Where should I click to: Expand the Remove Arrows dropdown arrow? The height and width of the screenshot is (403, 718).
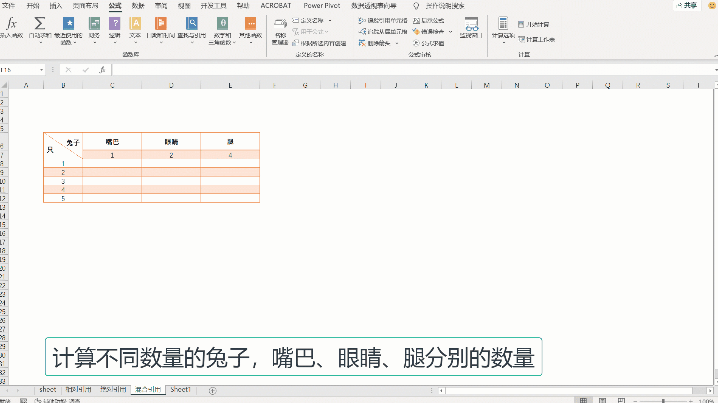397,43
